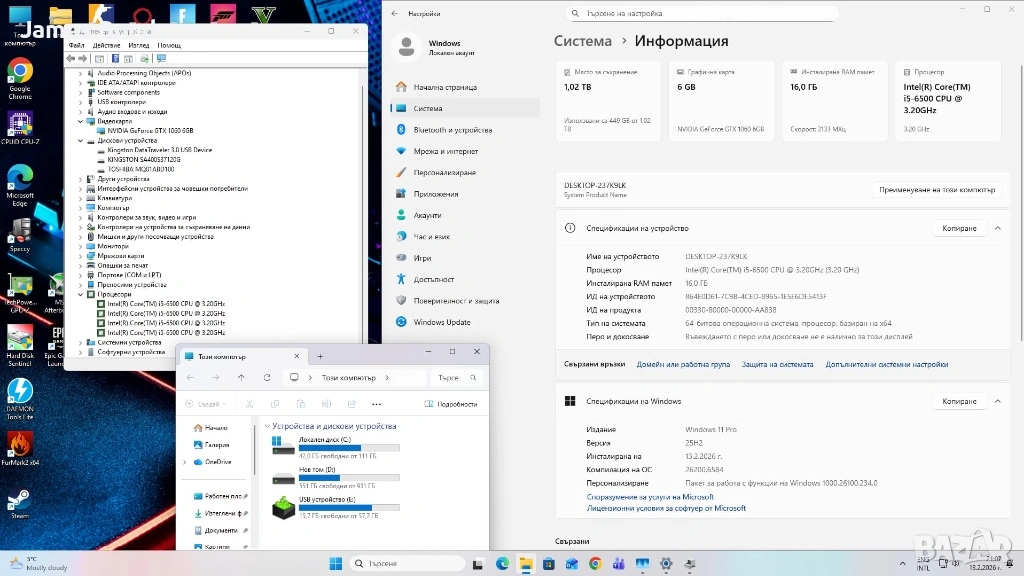
Task: Open the Файл menu in Device Manager
Action: 77,45
